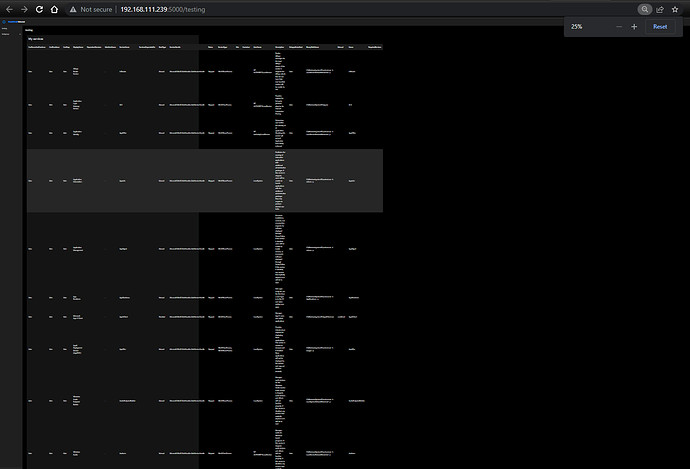Reset the page zoom level

click(x=660, y=27)
